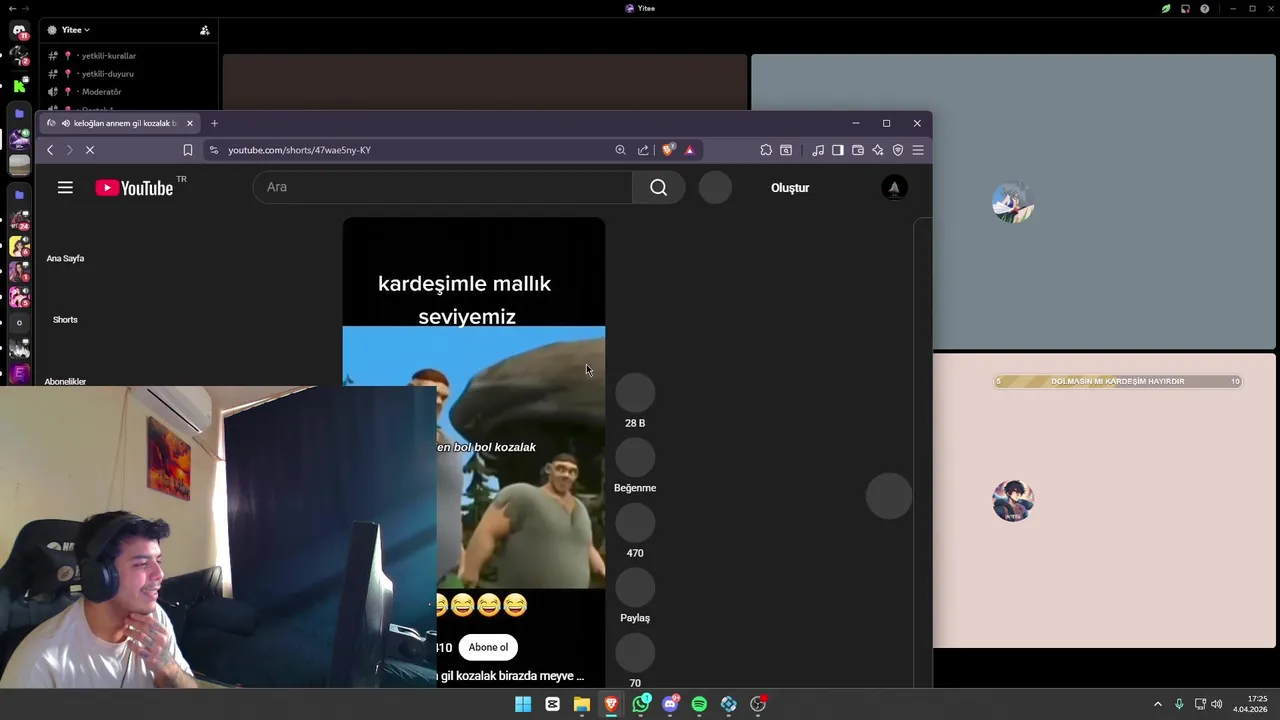Click the top participant avatar in call
Screen dimensions: 1280x720
[x=1012, y=202]
